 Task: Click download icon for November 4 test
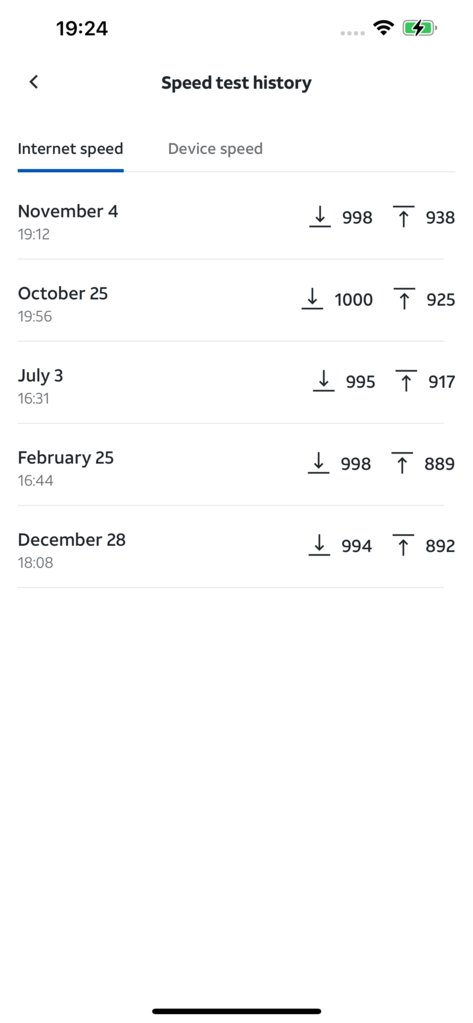(x=319, y=217)
